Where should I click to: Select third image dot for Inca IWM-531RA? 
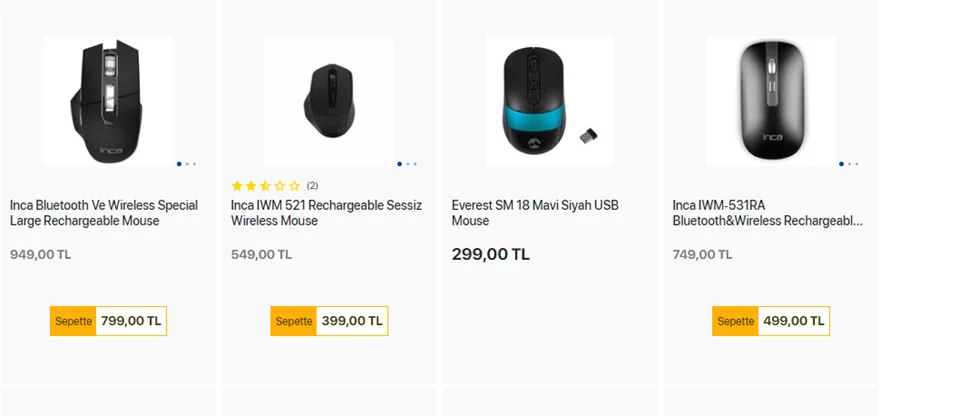click(856, 163)
